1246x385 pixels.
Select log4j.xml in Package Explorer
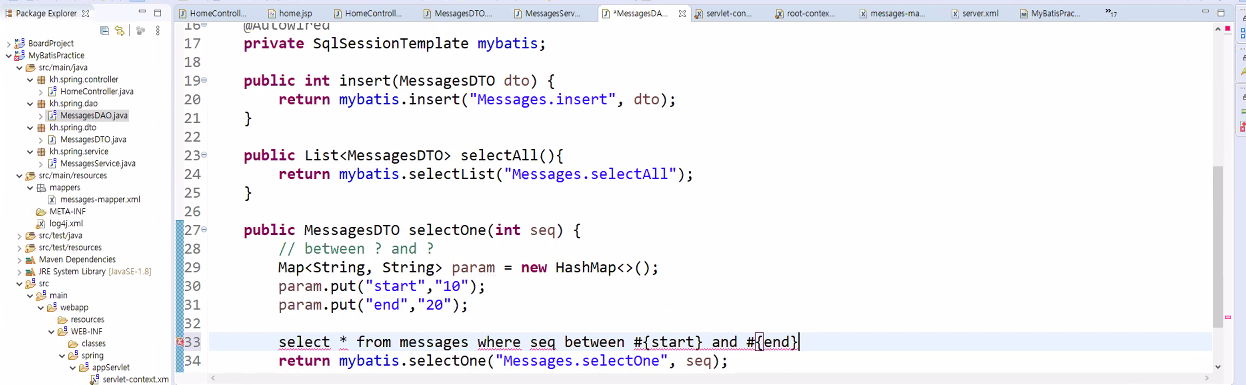click(66, 224)
